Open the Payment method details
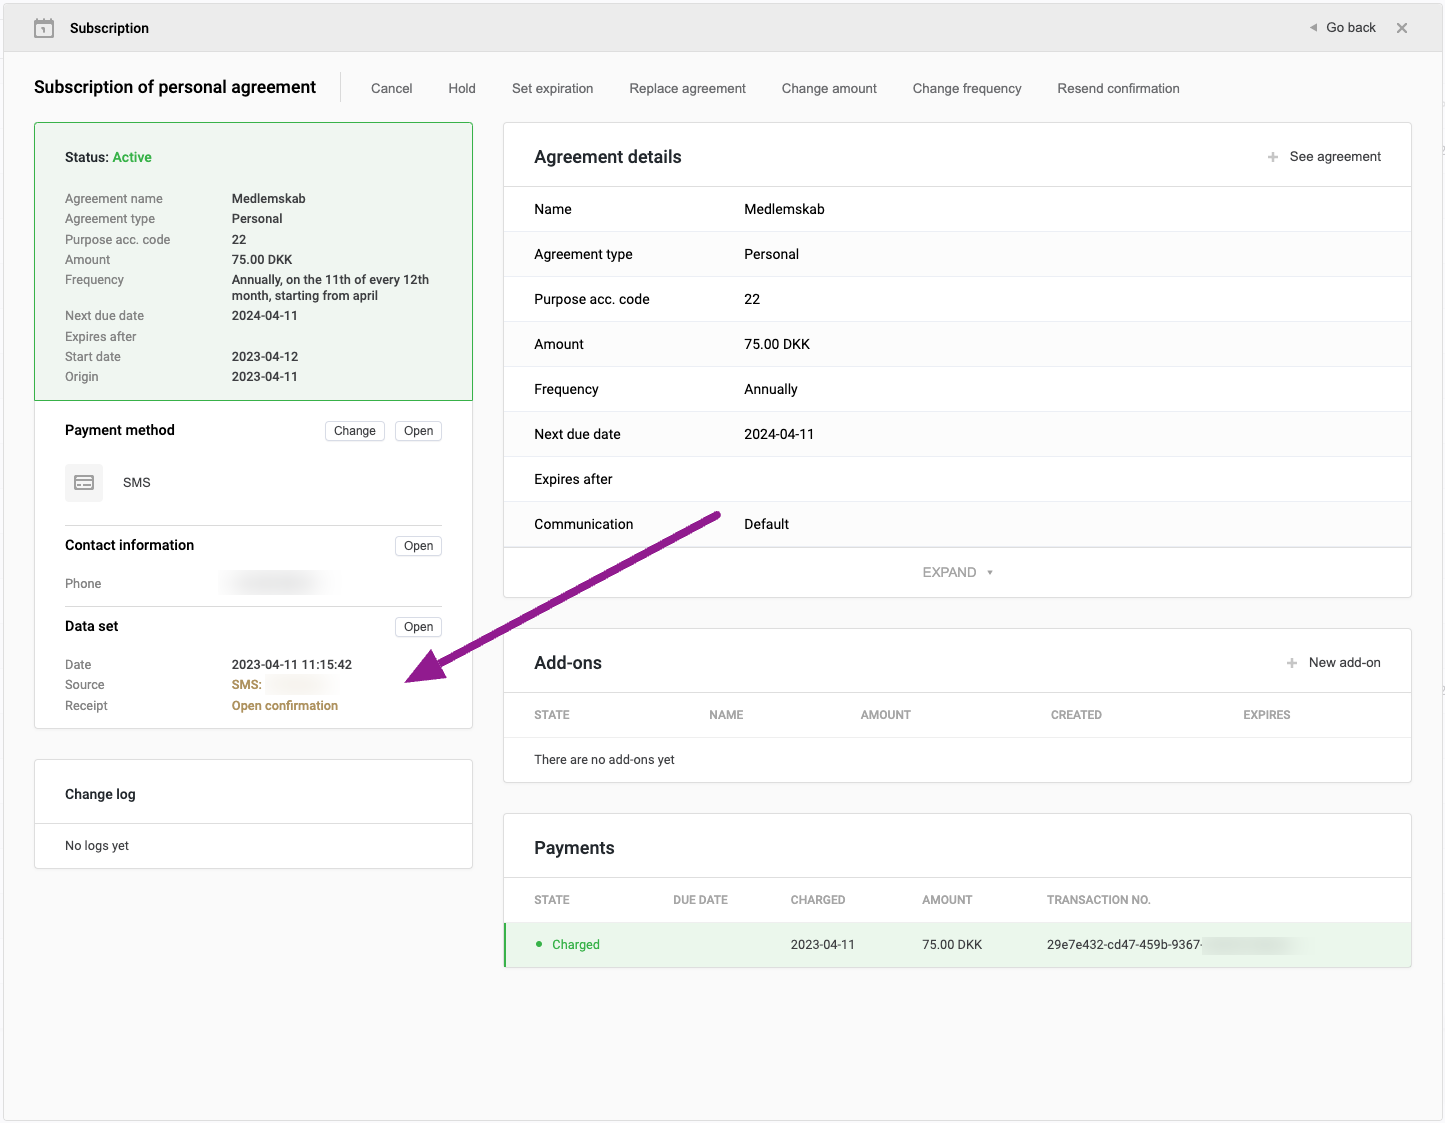1445x1123 pixels. point(418,431)
